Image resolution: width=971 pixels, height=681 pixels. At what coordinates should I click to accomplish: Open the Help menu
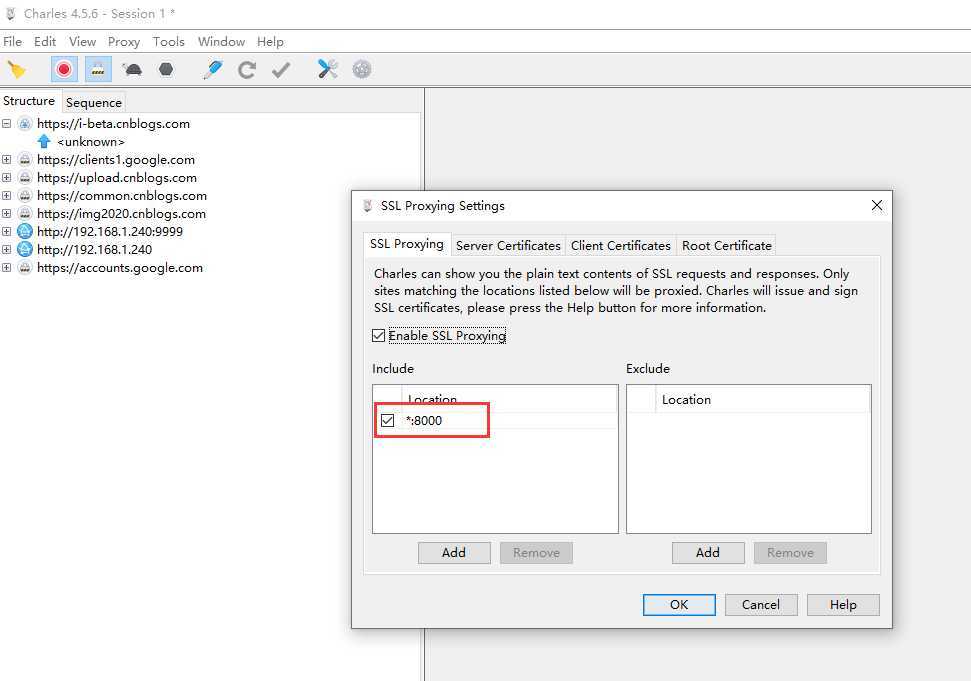270,41
